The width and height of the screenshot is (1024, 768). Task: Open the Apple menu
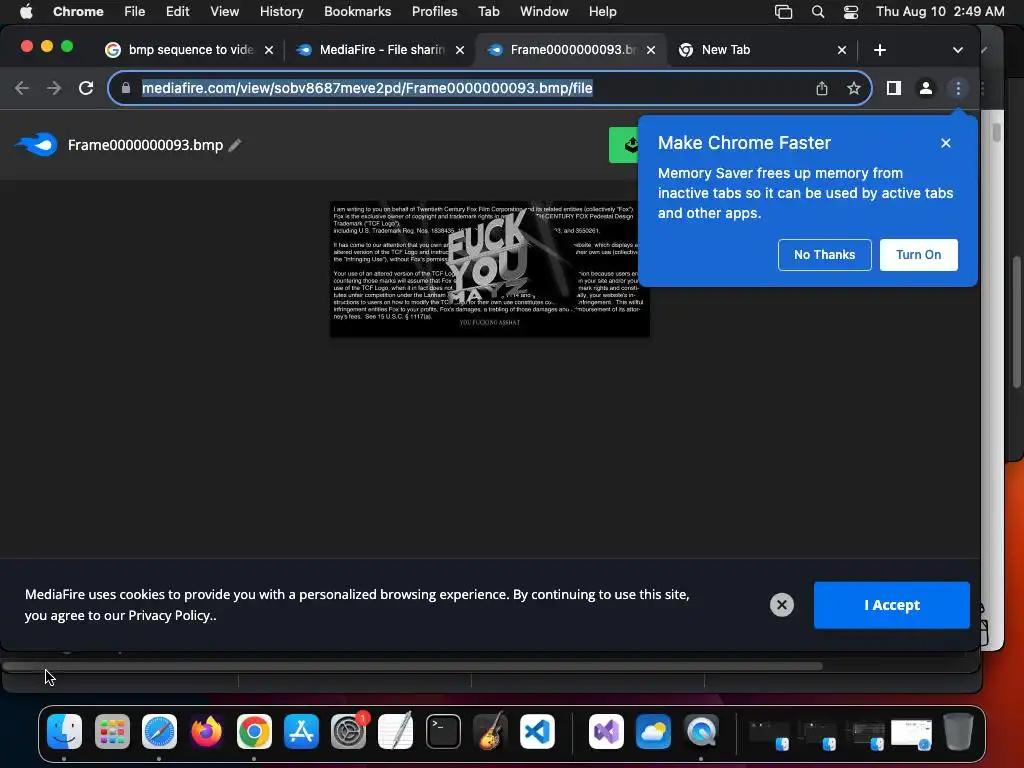(26, 11)
